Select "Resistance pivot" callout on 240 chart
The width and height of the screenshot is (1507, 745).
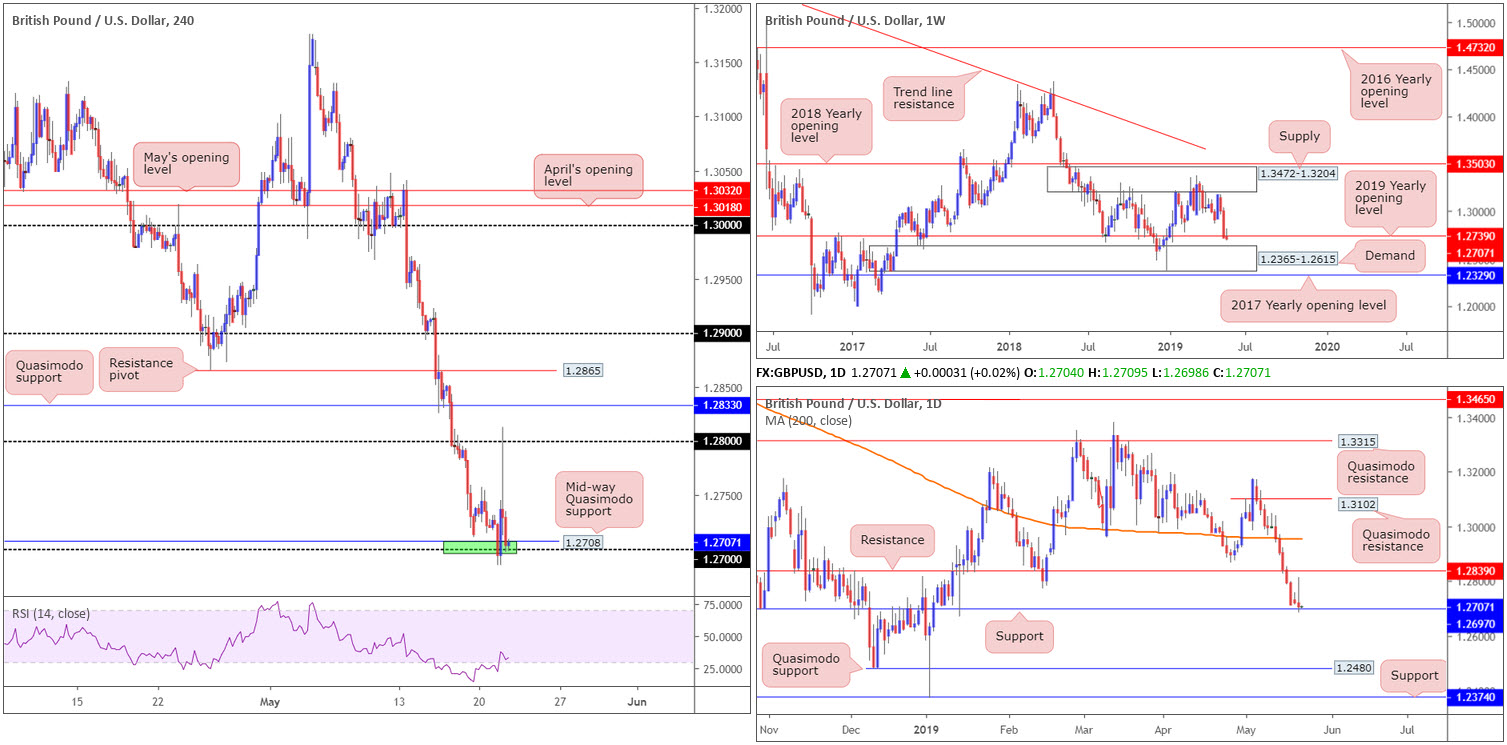point(141,371)
